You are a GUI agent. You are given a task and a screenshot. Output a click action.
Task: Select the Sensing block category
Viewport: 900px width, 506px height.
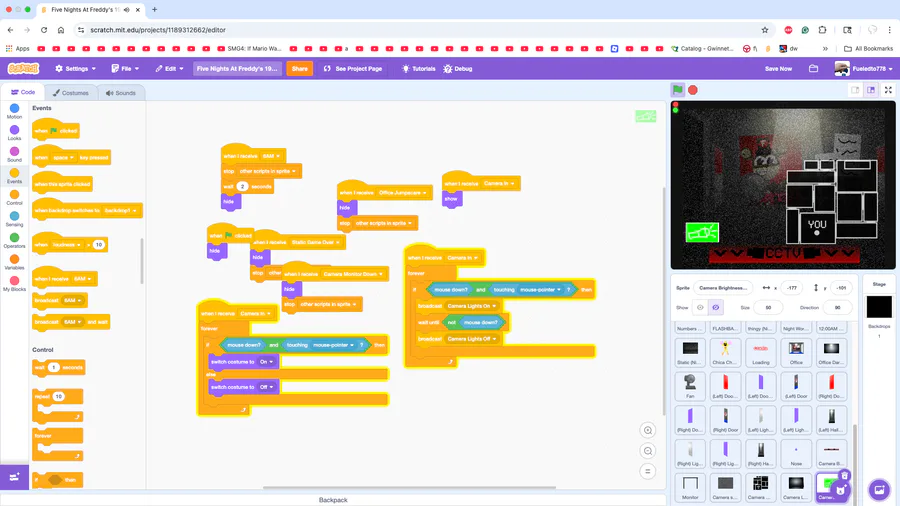tap(14, 219)
